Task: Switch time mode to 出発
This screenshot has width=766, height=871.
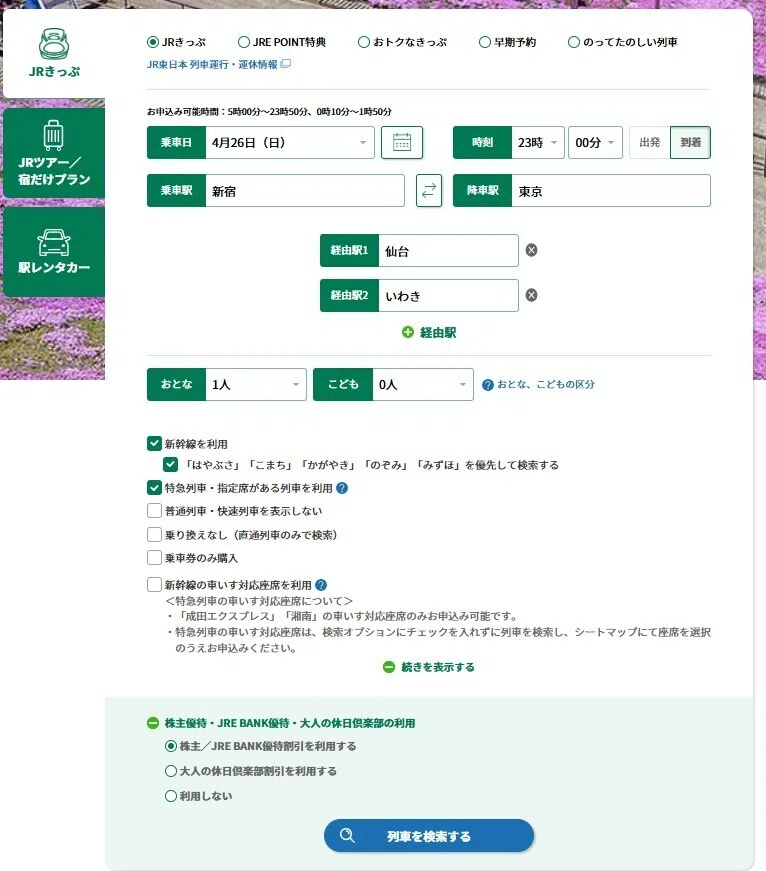Action: 649,143
